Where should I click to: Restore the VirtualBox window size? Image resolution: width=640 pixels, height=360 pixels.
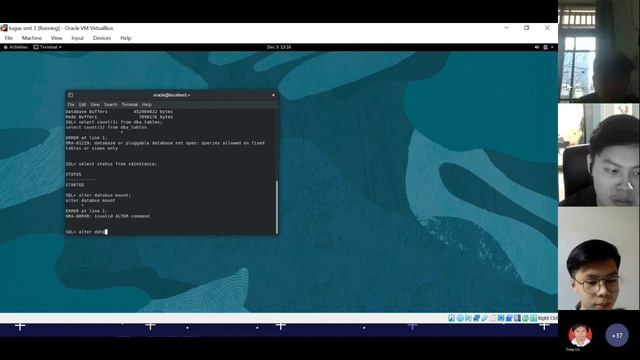tap(527, 28)
